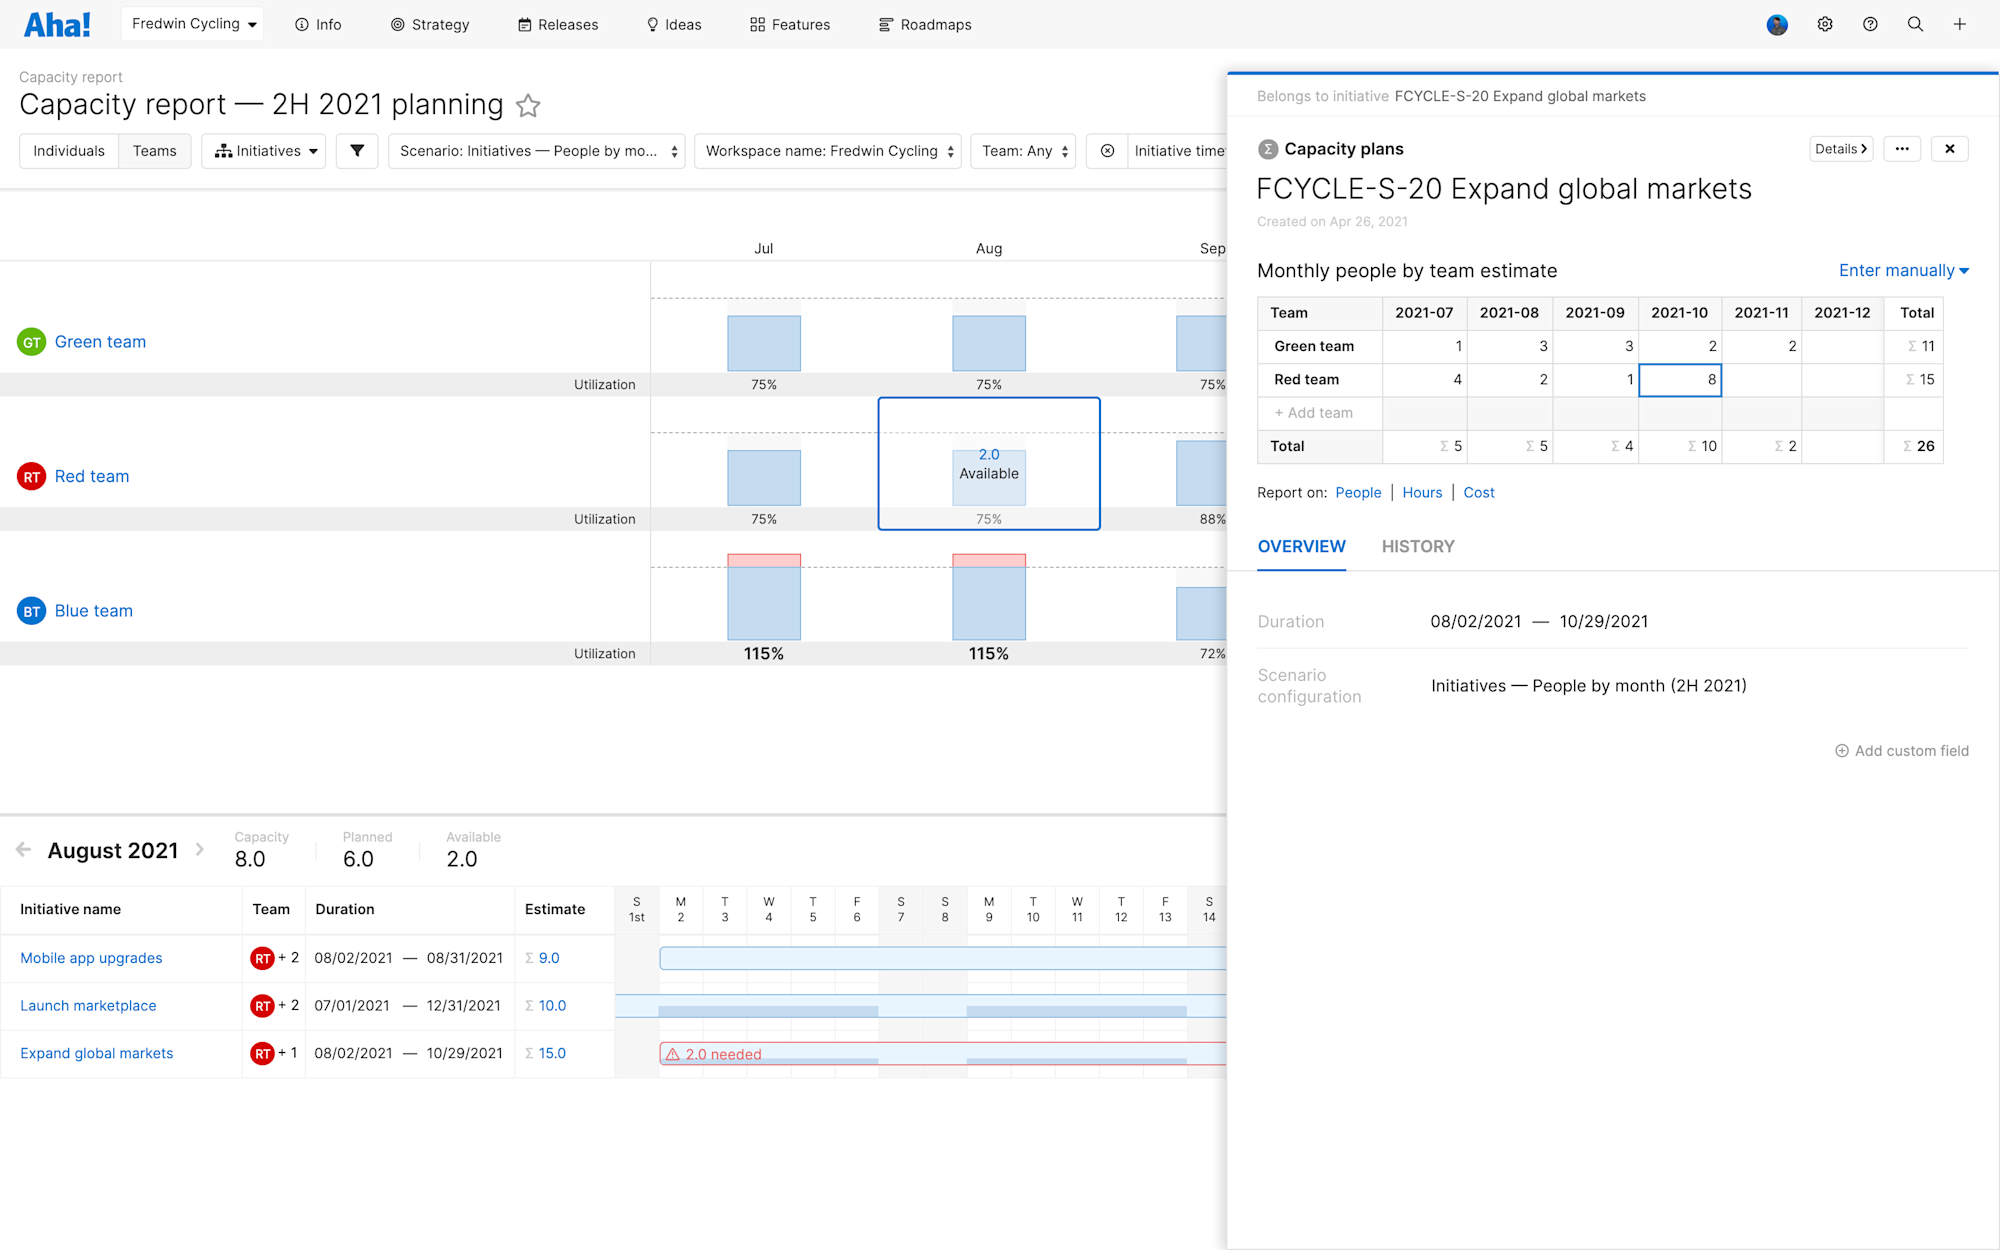
Task: Open the Roadmaps menu
Action: [x=925, y=24]
